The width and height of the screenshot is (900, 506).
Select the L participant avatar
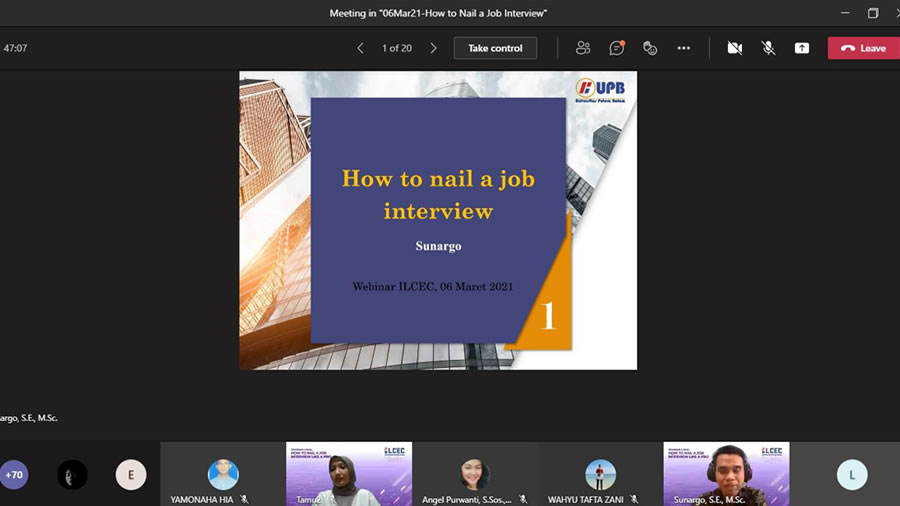click(x=852, y=475)
